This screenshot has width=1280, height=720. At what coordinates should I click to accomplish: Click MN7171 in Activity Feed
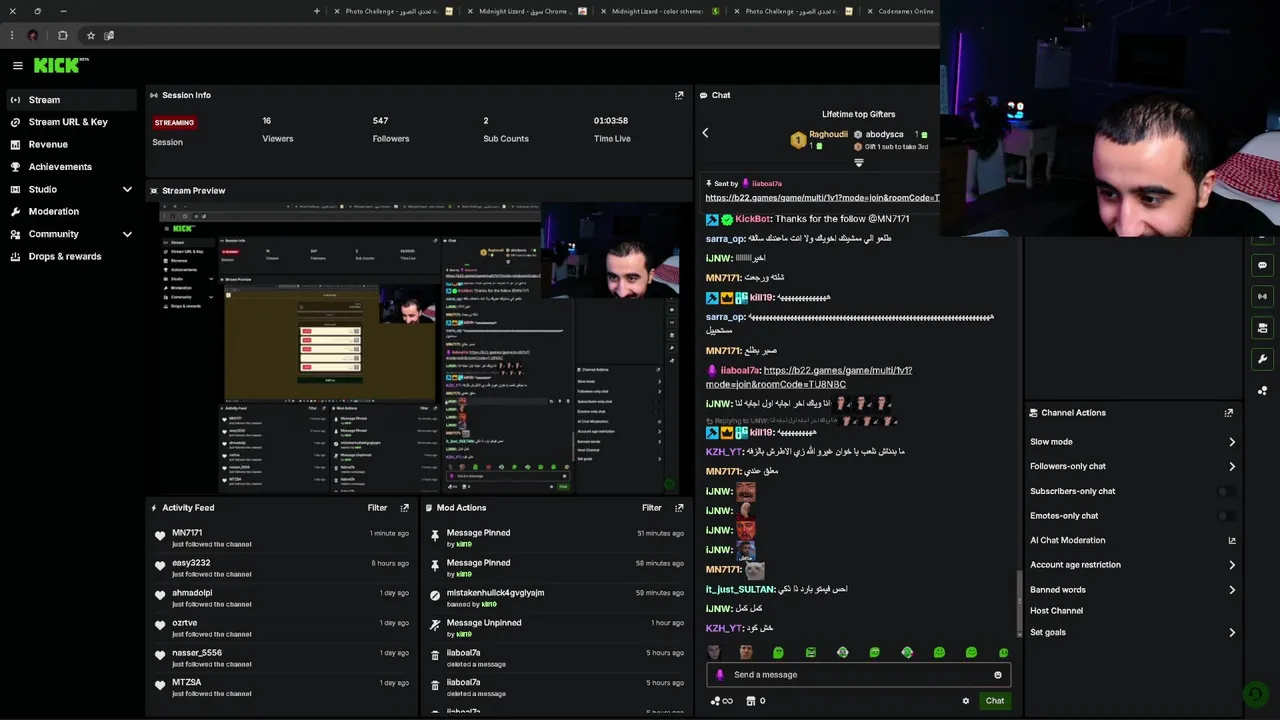[187, 533]
